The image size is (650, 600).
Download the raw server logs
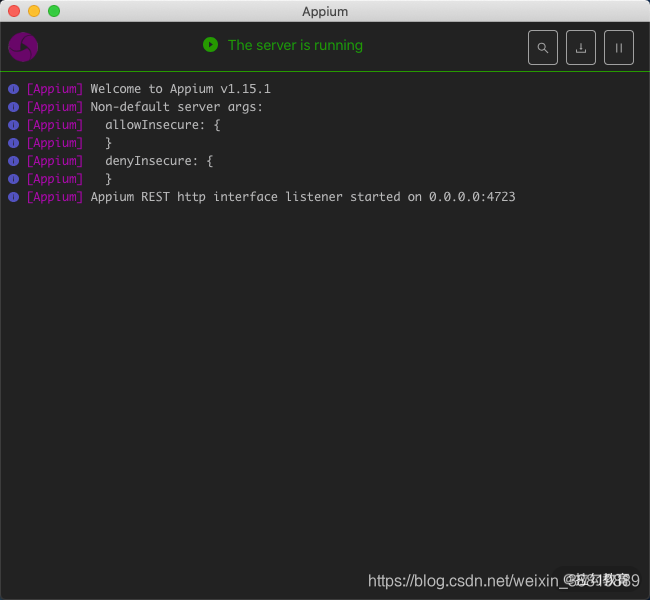pos(581,48)
